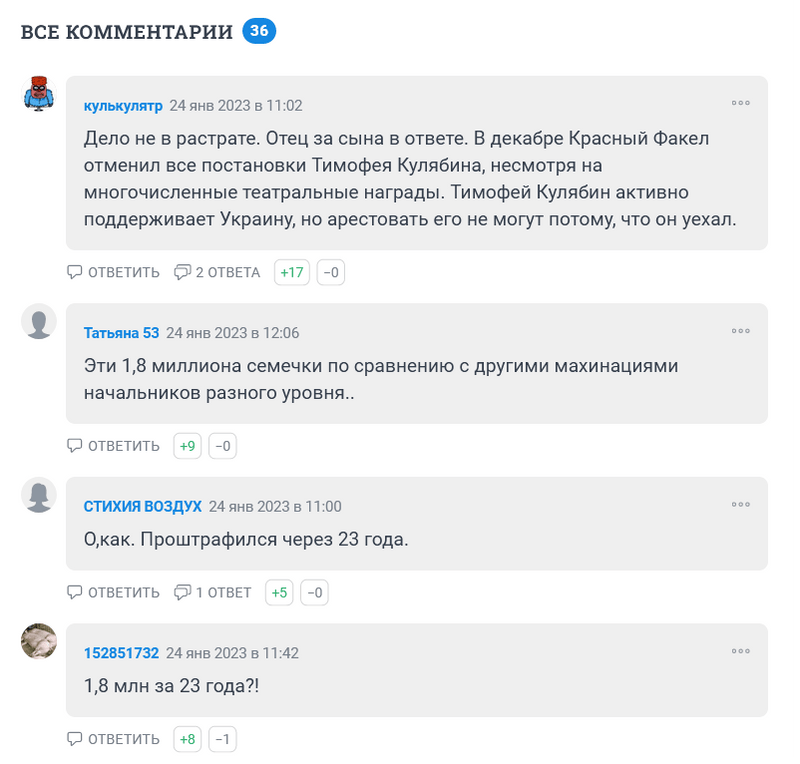Viewport: 800px width, 764px height.
Task: Upvote кулькулятр's comment with +17
Action: click(292, 272)
